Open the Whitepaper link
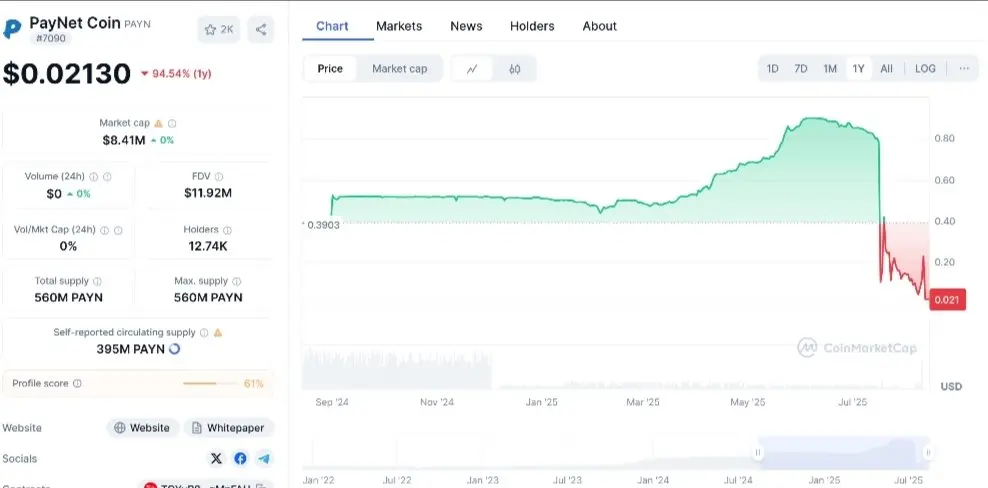 [x=229, y=427]
